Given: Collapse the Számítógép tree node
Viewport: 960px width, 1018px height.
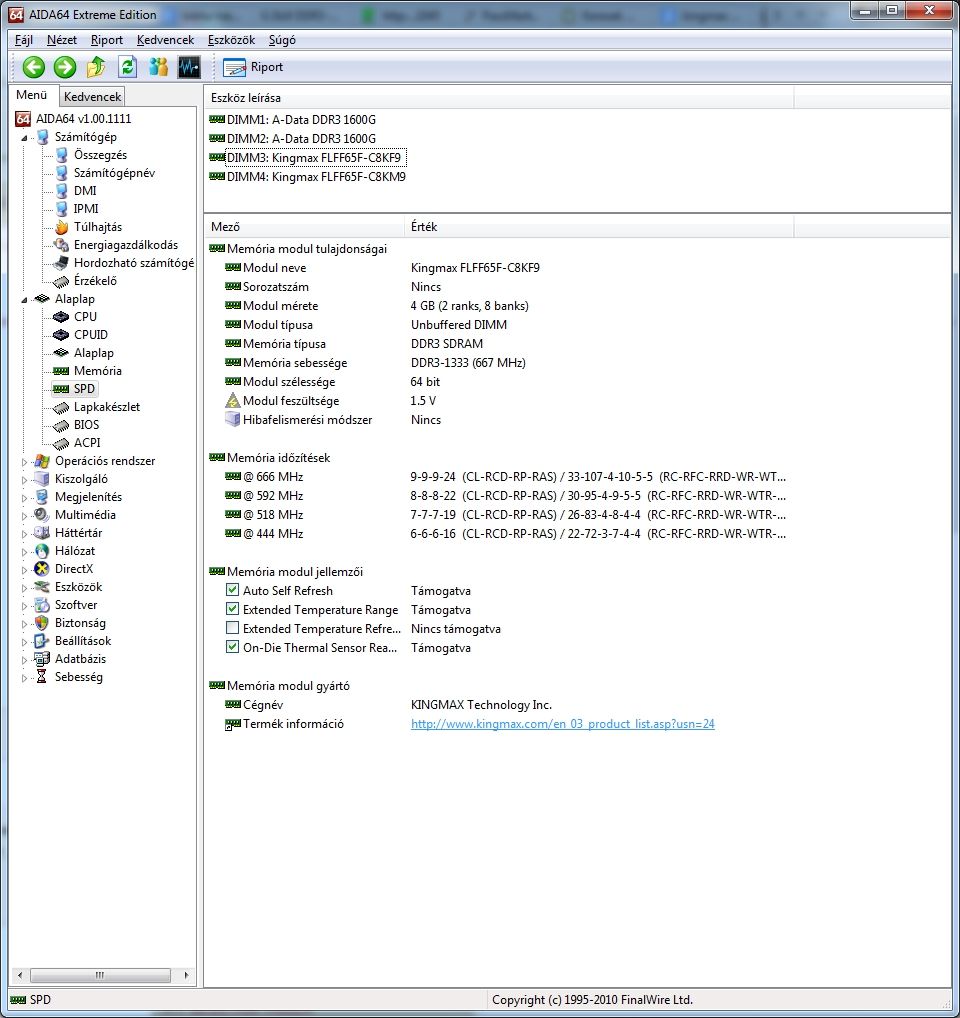Looking at the screenshot, I should click(24, 138).
